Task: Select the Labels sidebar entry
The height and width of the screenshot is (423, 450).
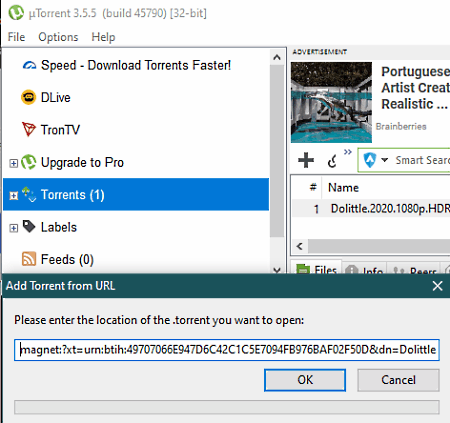Action: click(59, 227)
